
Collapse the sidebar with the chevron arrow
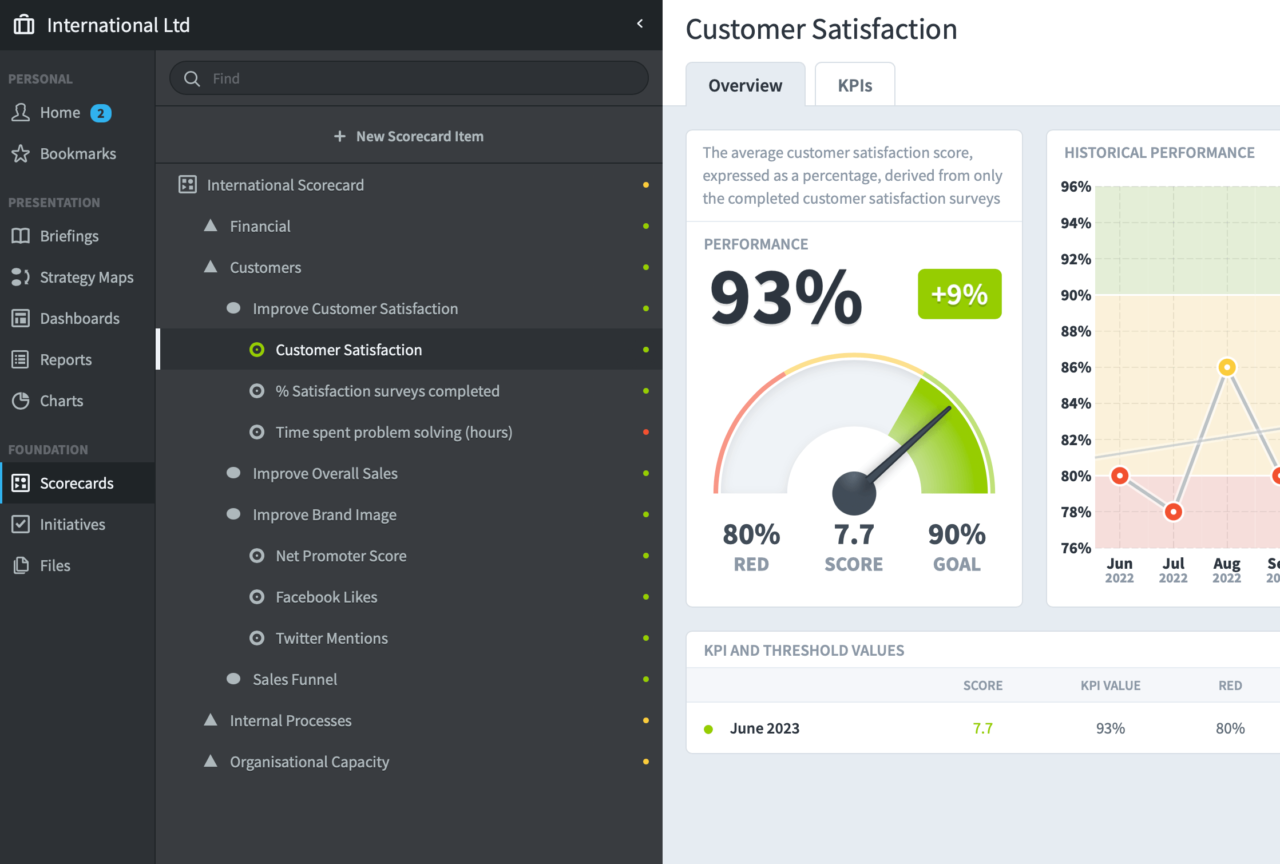click(639, 22)
